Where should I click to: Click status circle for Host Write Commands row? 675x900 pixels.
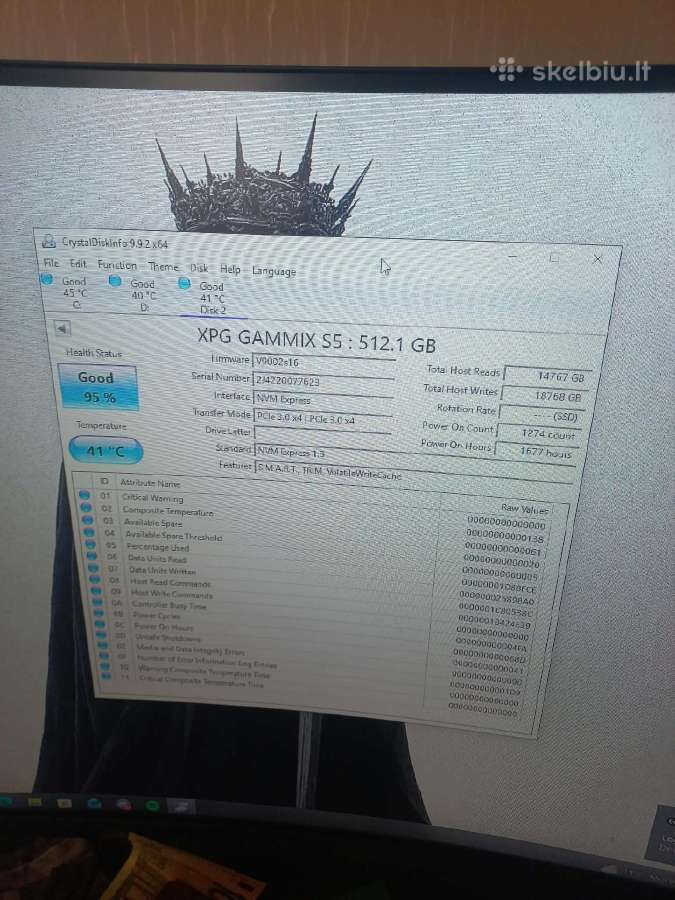coord(97,591)
